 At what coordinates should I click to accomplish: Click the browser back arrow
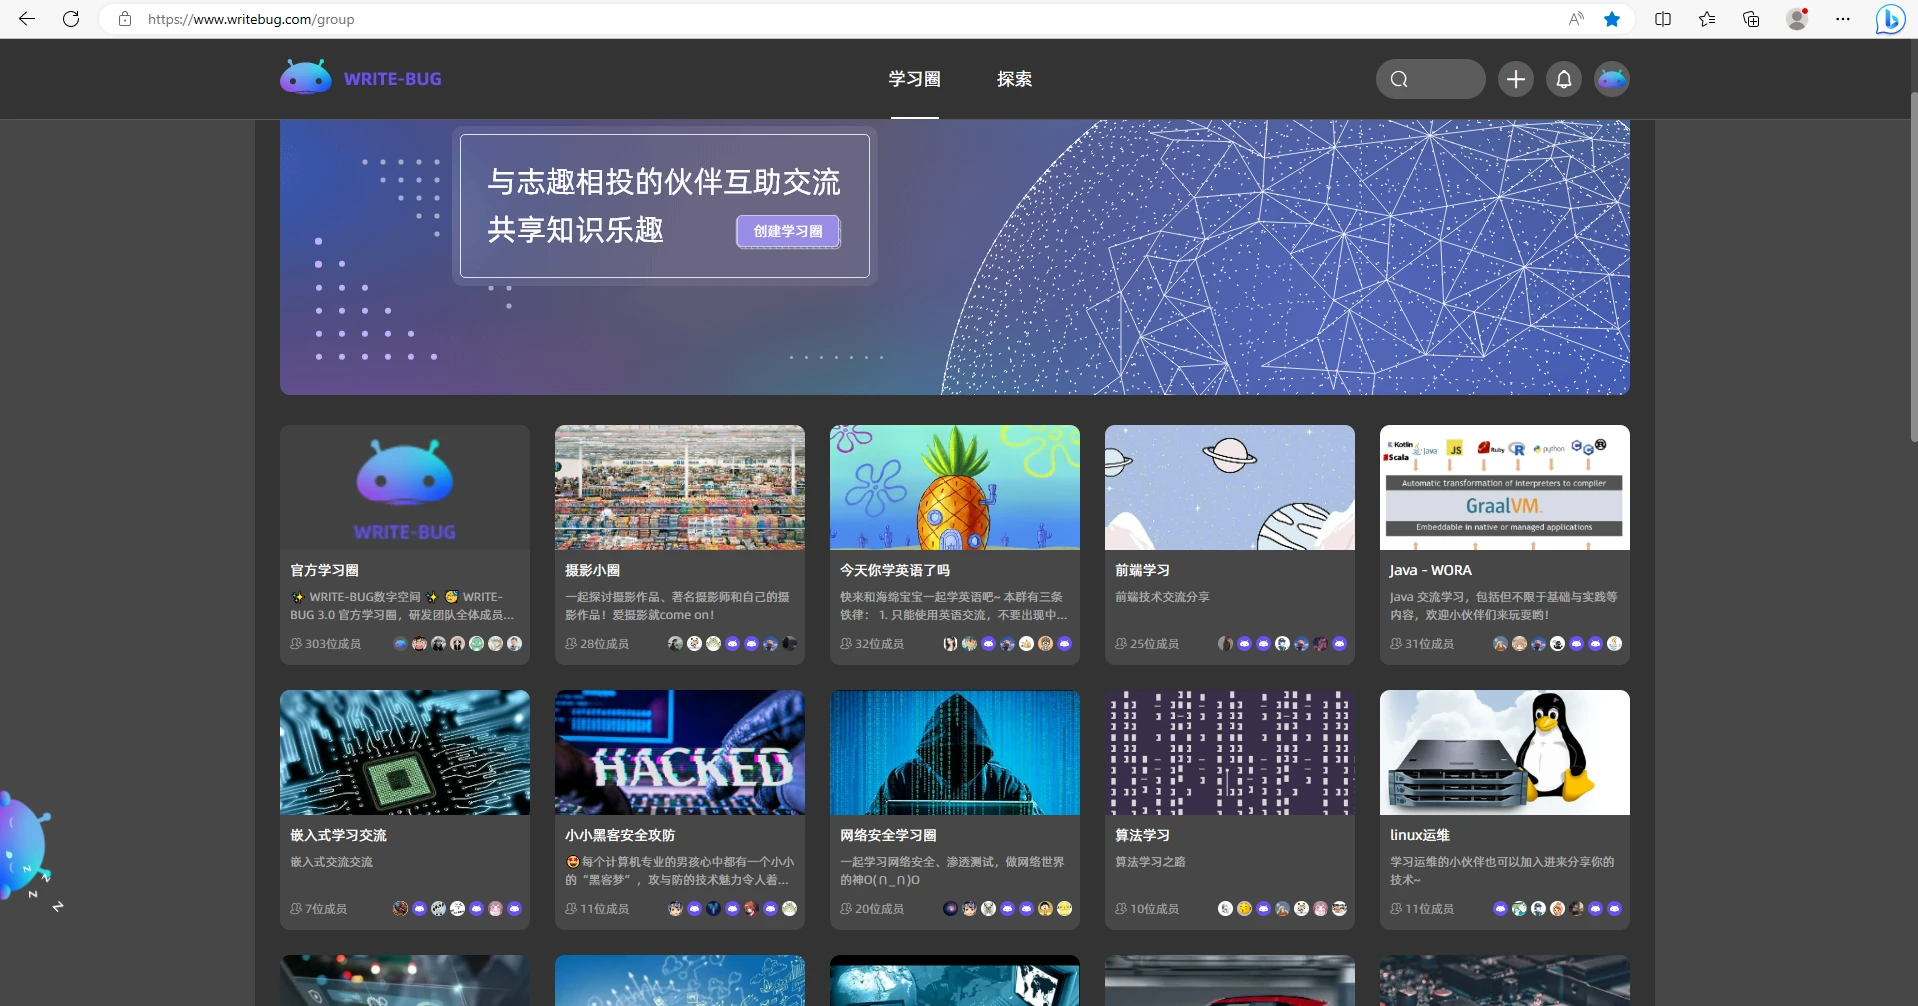27,19
